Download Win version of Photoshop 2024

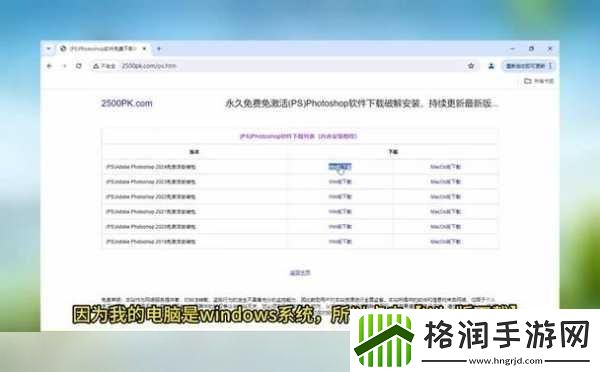click(340, 166)
